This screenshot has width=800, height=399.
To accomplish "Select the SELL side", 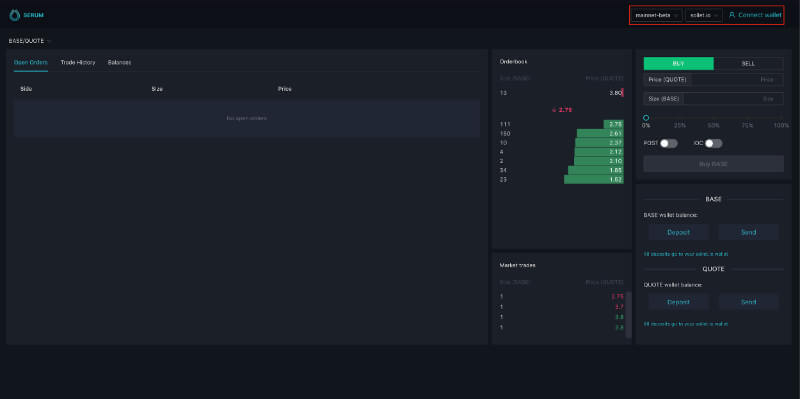I will click(x=748, y=64).
